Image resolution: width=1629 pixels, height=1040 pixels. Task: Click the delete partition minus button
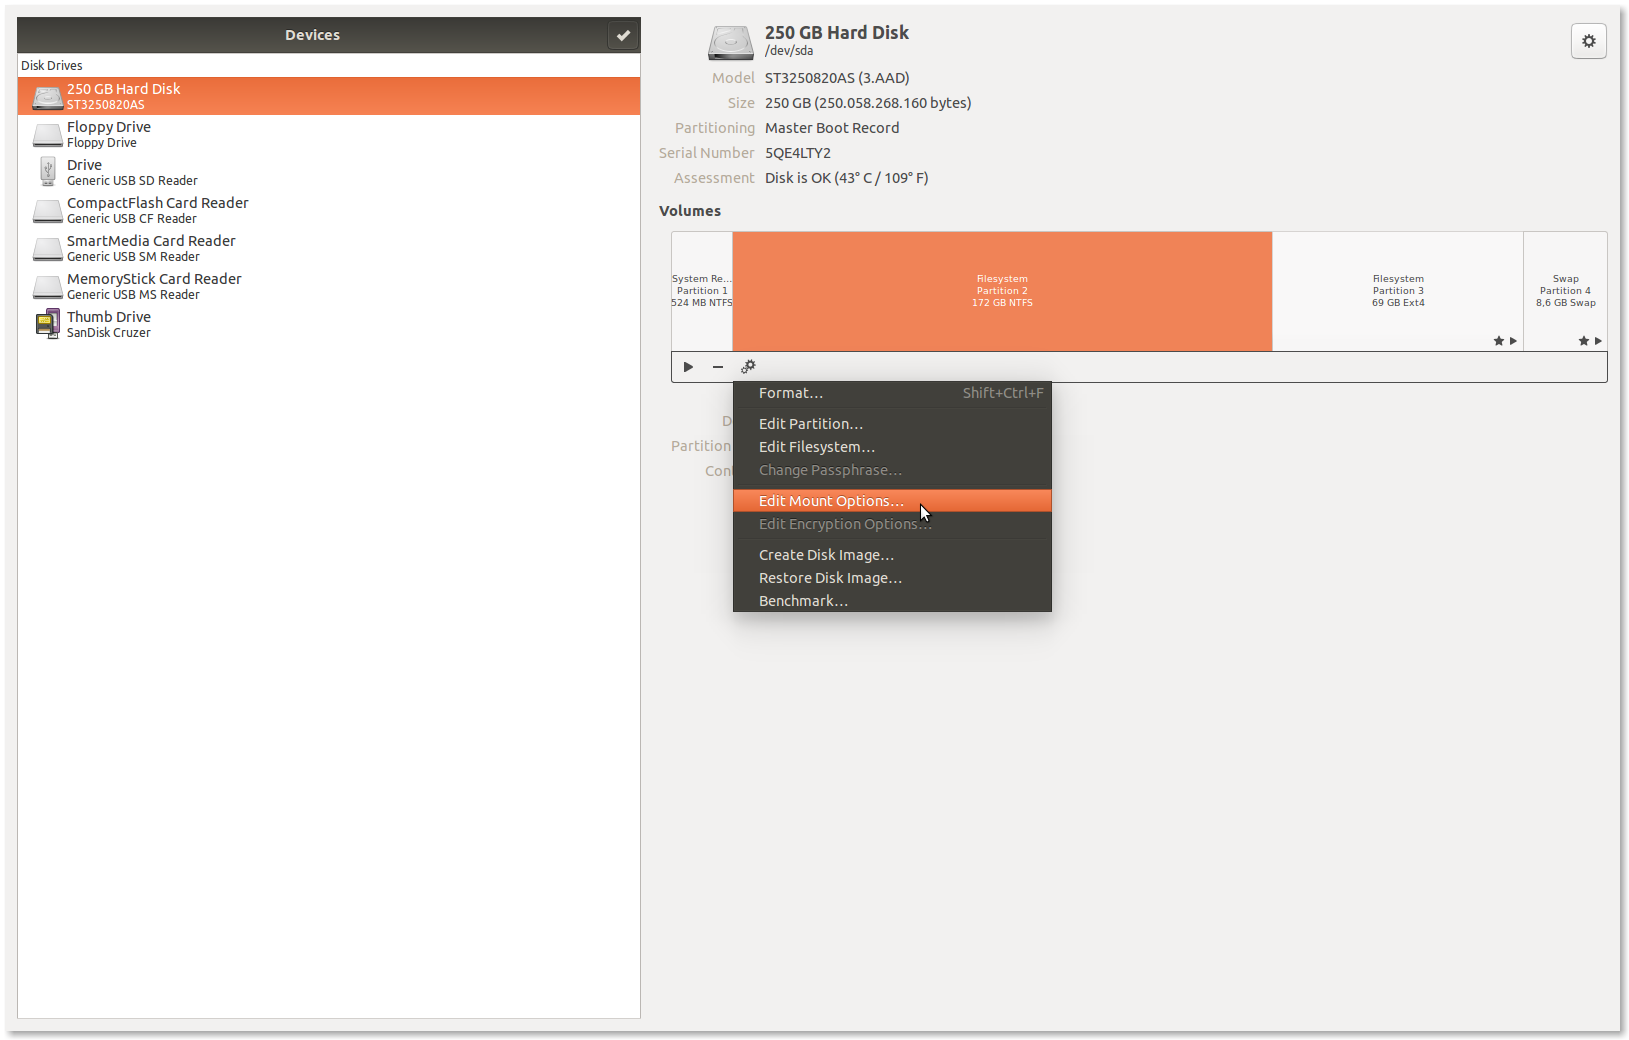tap(718, 367)
